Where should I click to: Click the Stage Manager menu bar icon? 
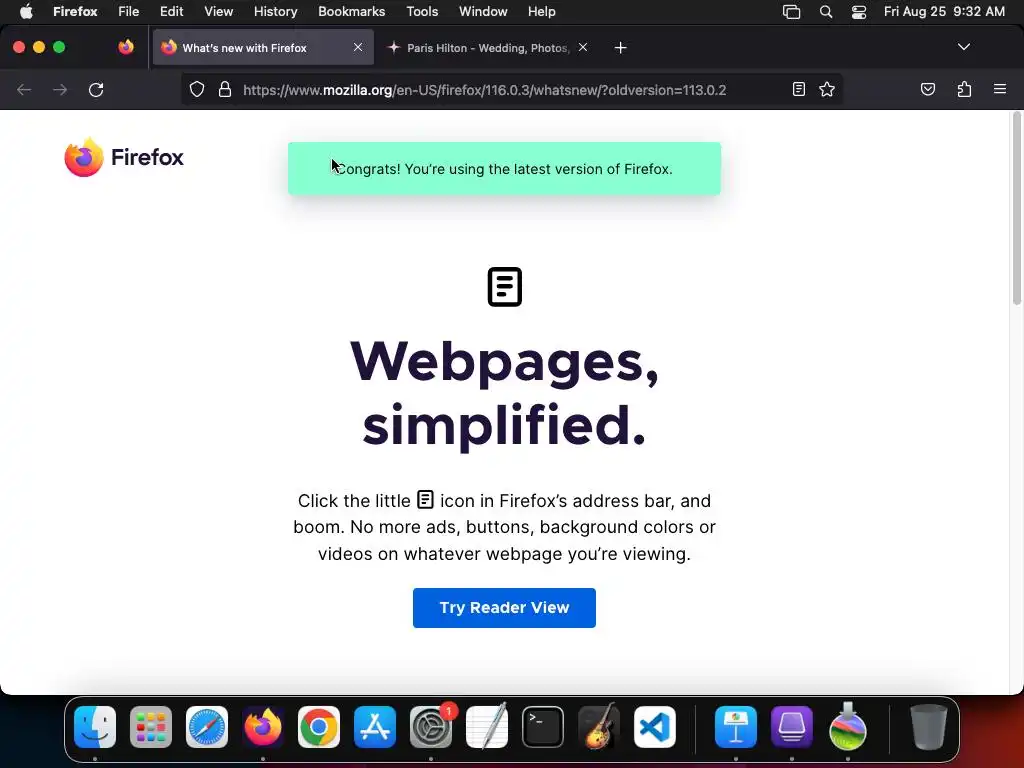(x=792, y=12)
